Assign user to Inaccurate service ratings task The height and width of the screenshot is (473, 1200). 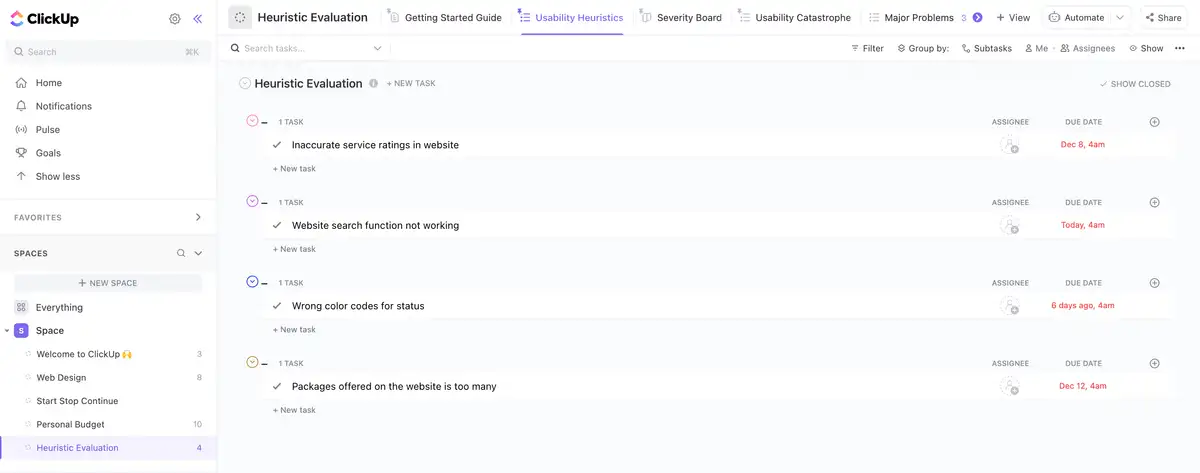[1010, 145]
